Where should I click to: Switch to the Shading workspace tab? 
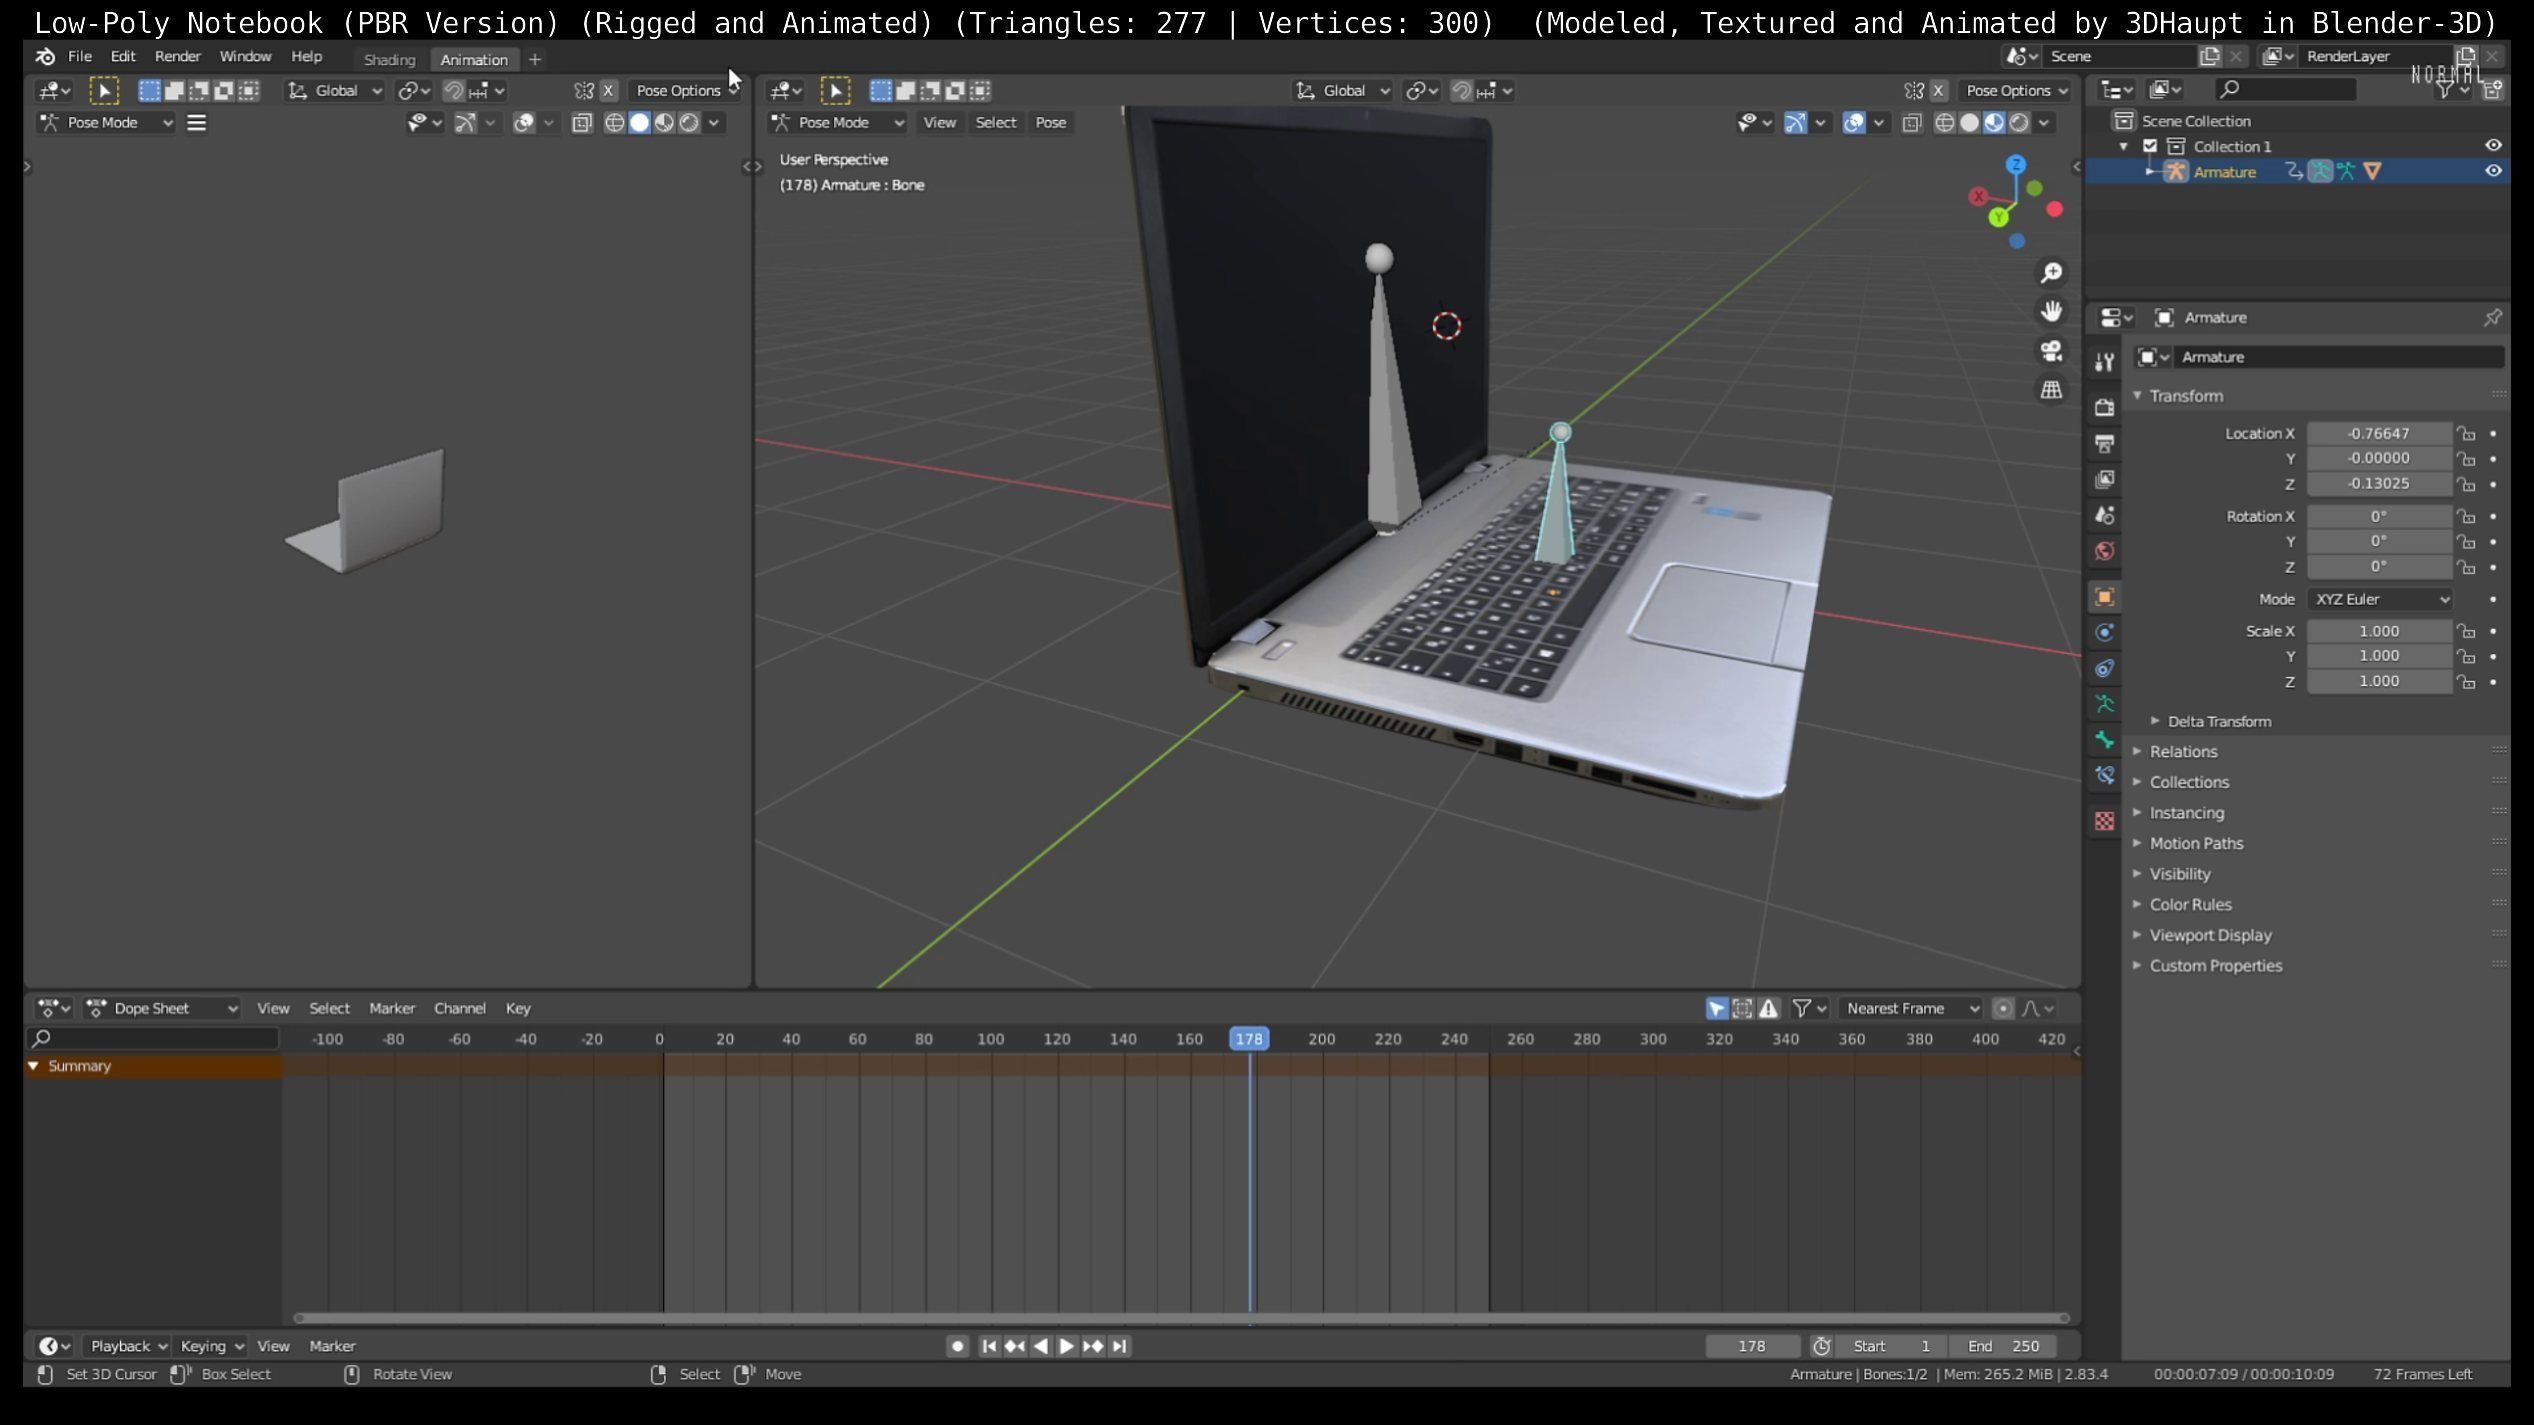389,60
